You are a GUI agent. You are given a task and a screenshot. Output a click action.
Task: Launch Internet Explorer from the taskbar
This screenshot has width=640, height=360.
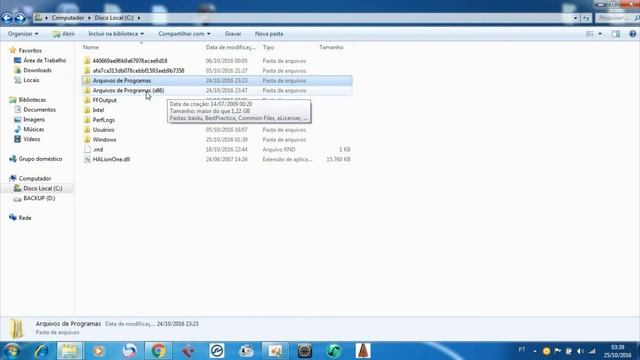[x=41, y=351]
